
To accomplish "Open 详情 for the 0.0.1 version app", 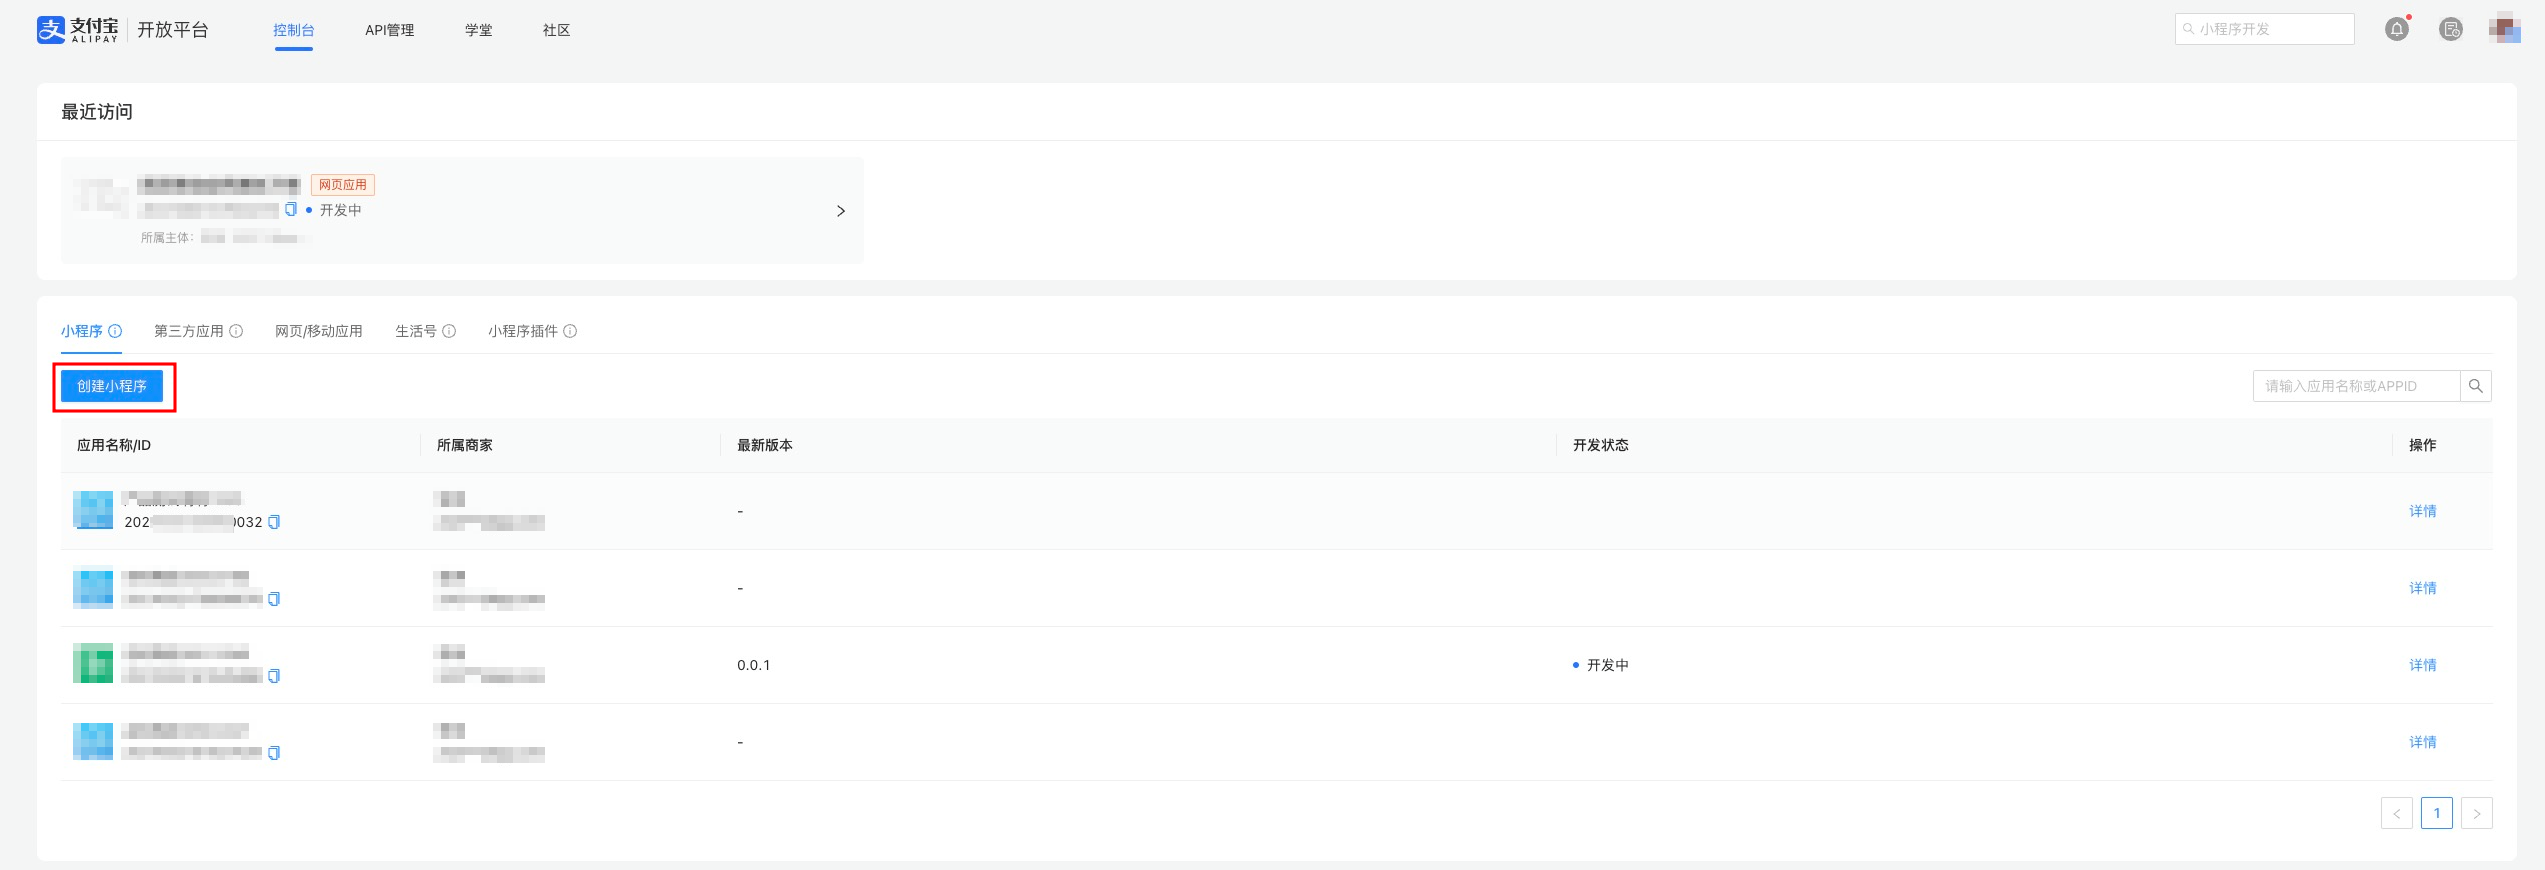I will click(x=2422, y=665).
